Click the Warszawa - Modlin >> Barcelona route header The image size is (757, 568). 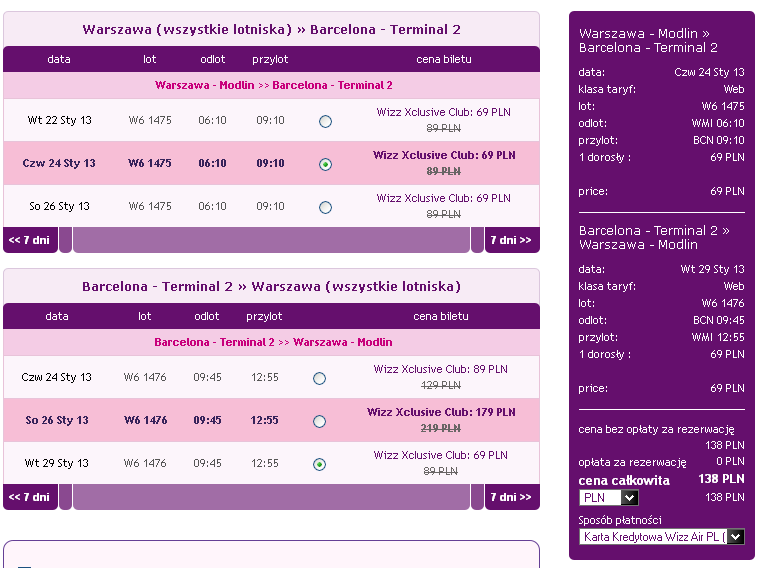[273, 85]
